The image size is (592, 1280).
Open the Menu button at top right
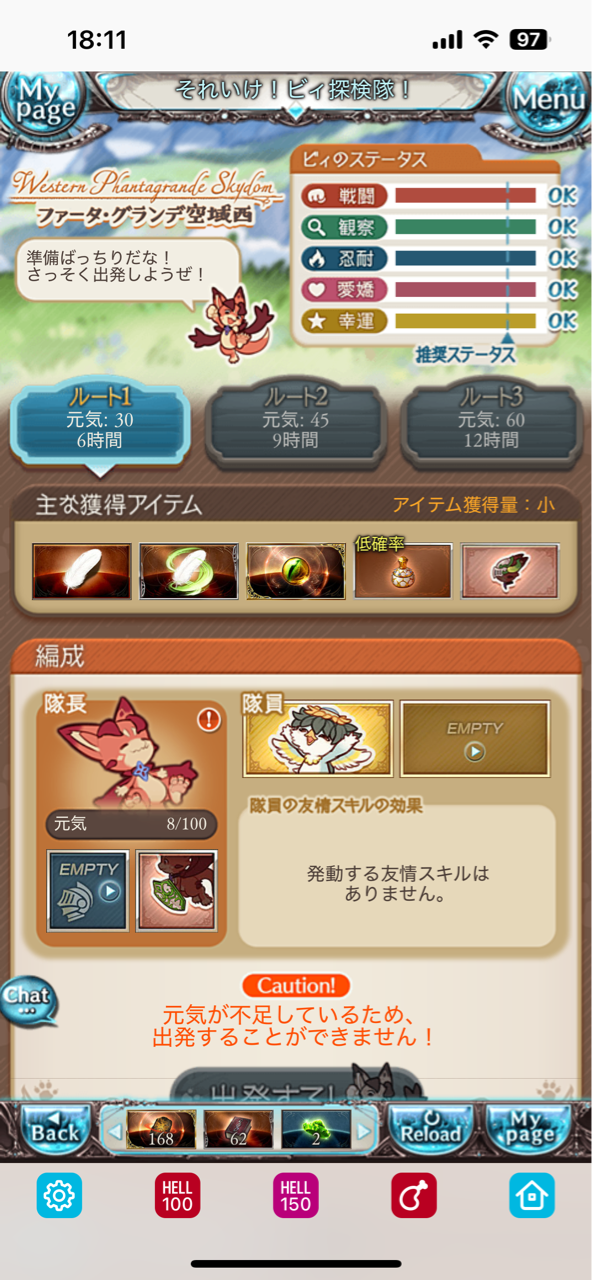click(547, 99)
